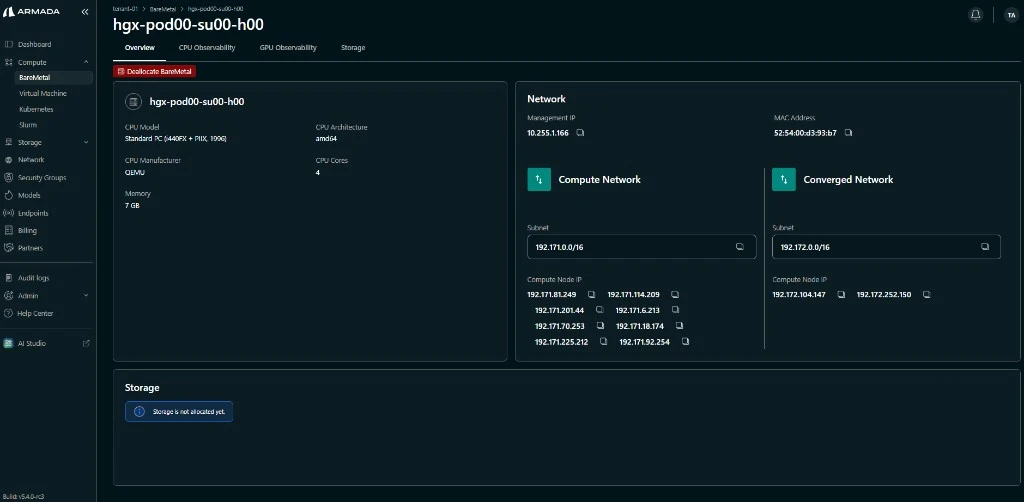Viewport: 1024px width, 502px height.
Task: Copy the 192.171.0.0/16 subnet
Action: click(x=739, y=247)
